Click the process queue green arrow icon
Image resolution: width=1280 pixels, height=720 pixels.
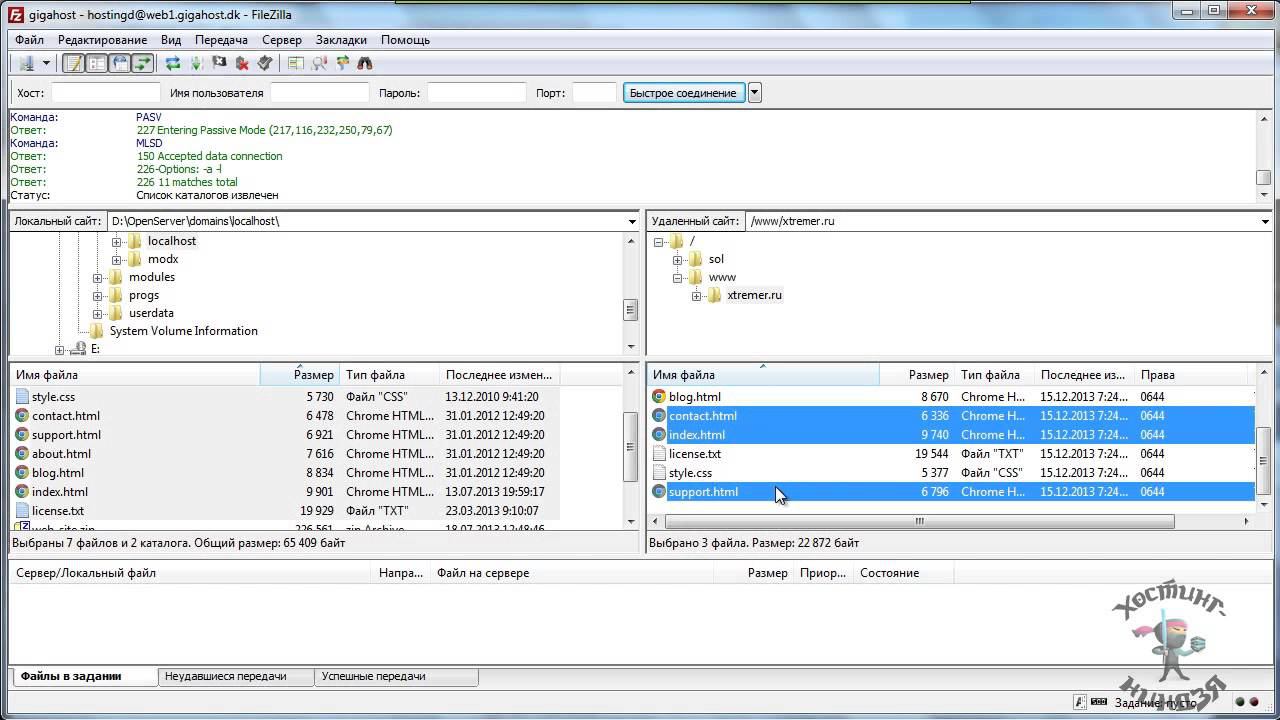[x=196, y=63]
